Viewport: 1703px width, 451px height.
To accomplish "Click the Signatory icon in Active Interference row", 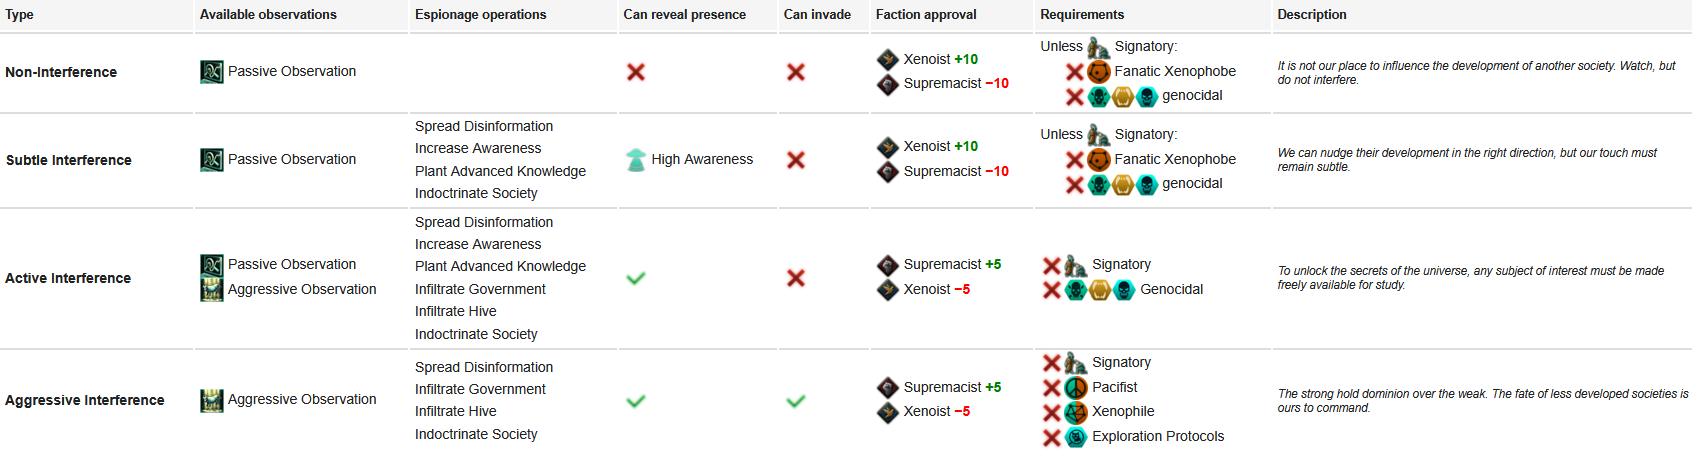I will [1076, 265].
